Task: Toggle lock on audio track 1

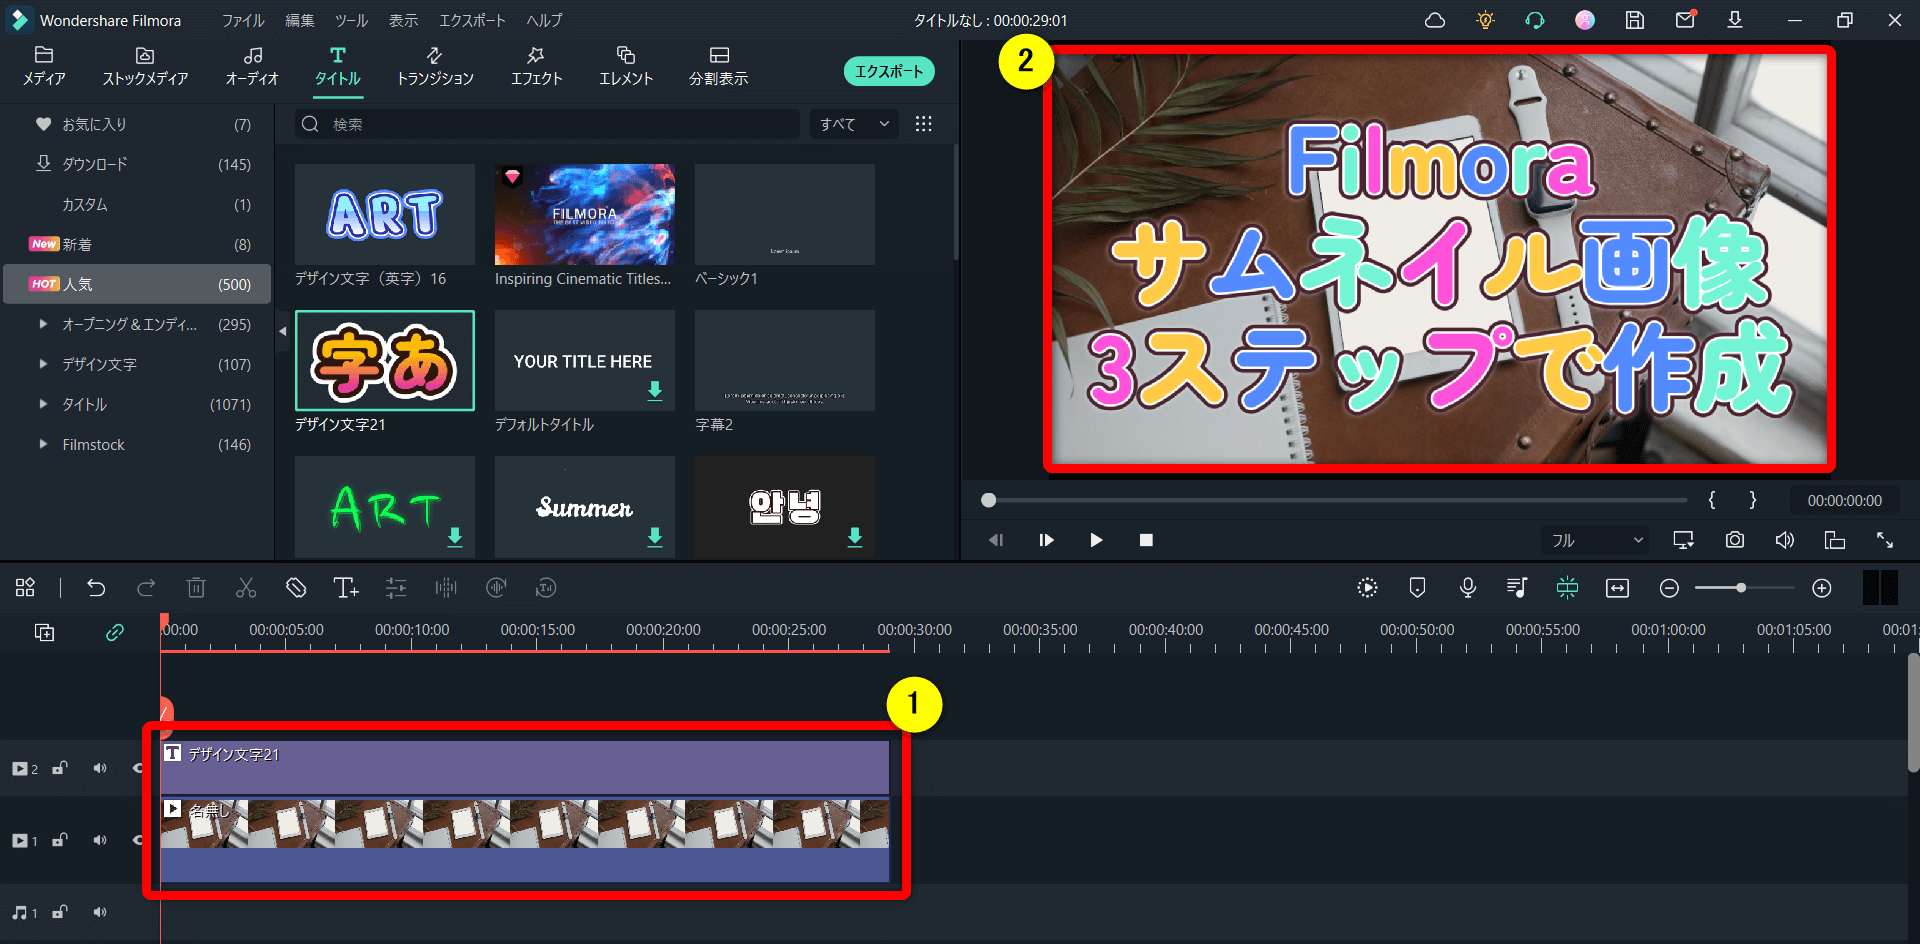Action: click(x=60, y=912)
